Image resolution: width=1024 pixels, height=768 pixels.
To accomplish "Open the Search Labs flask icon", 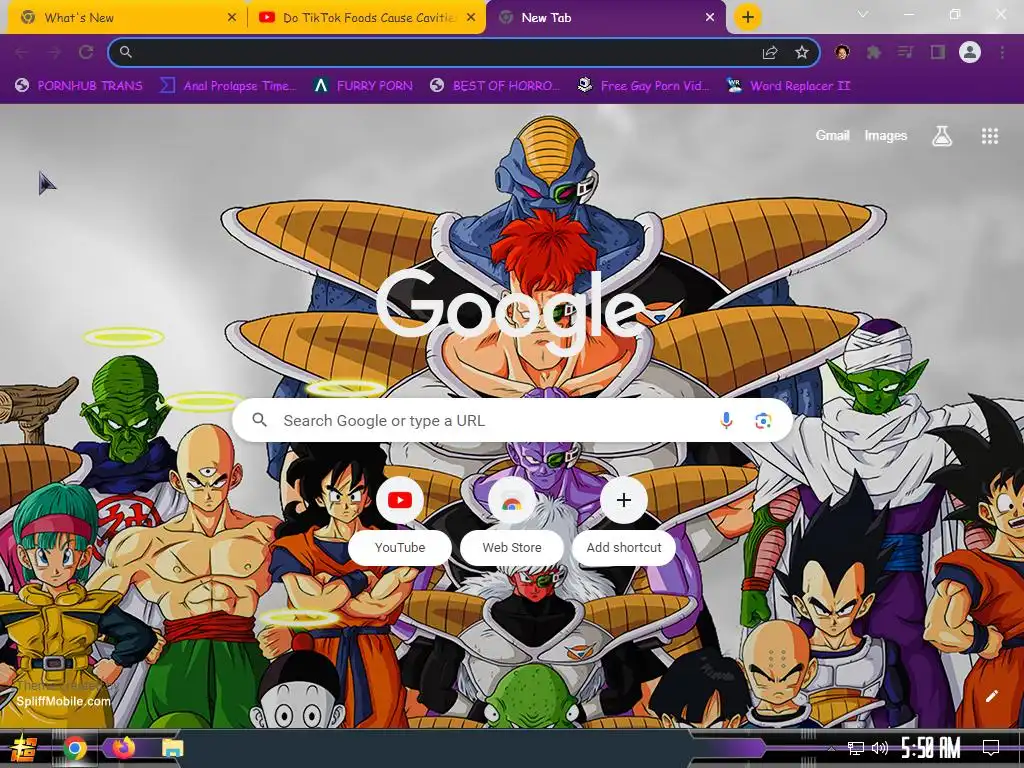I will pos(942,136).
